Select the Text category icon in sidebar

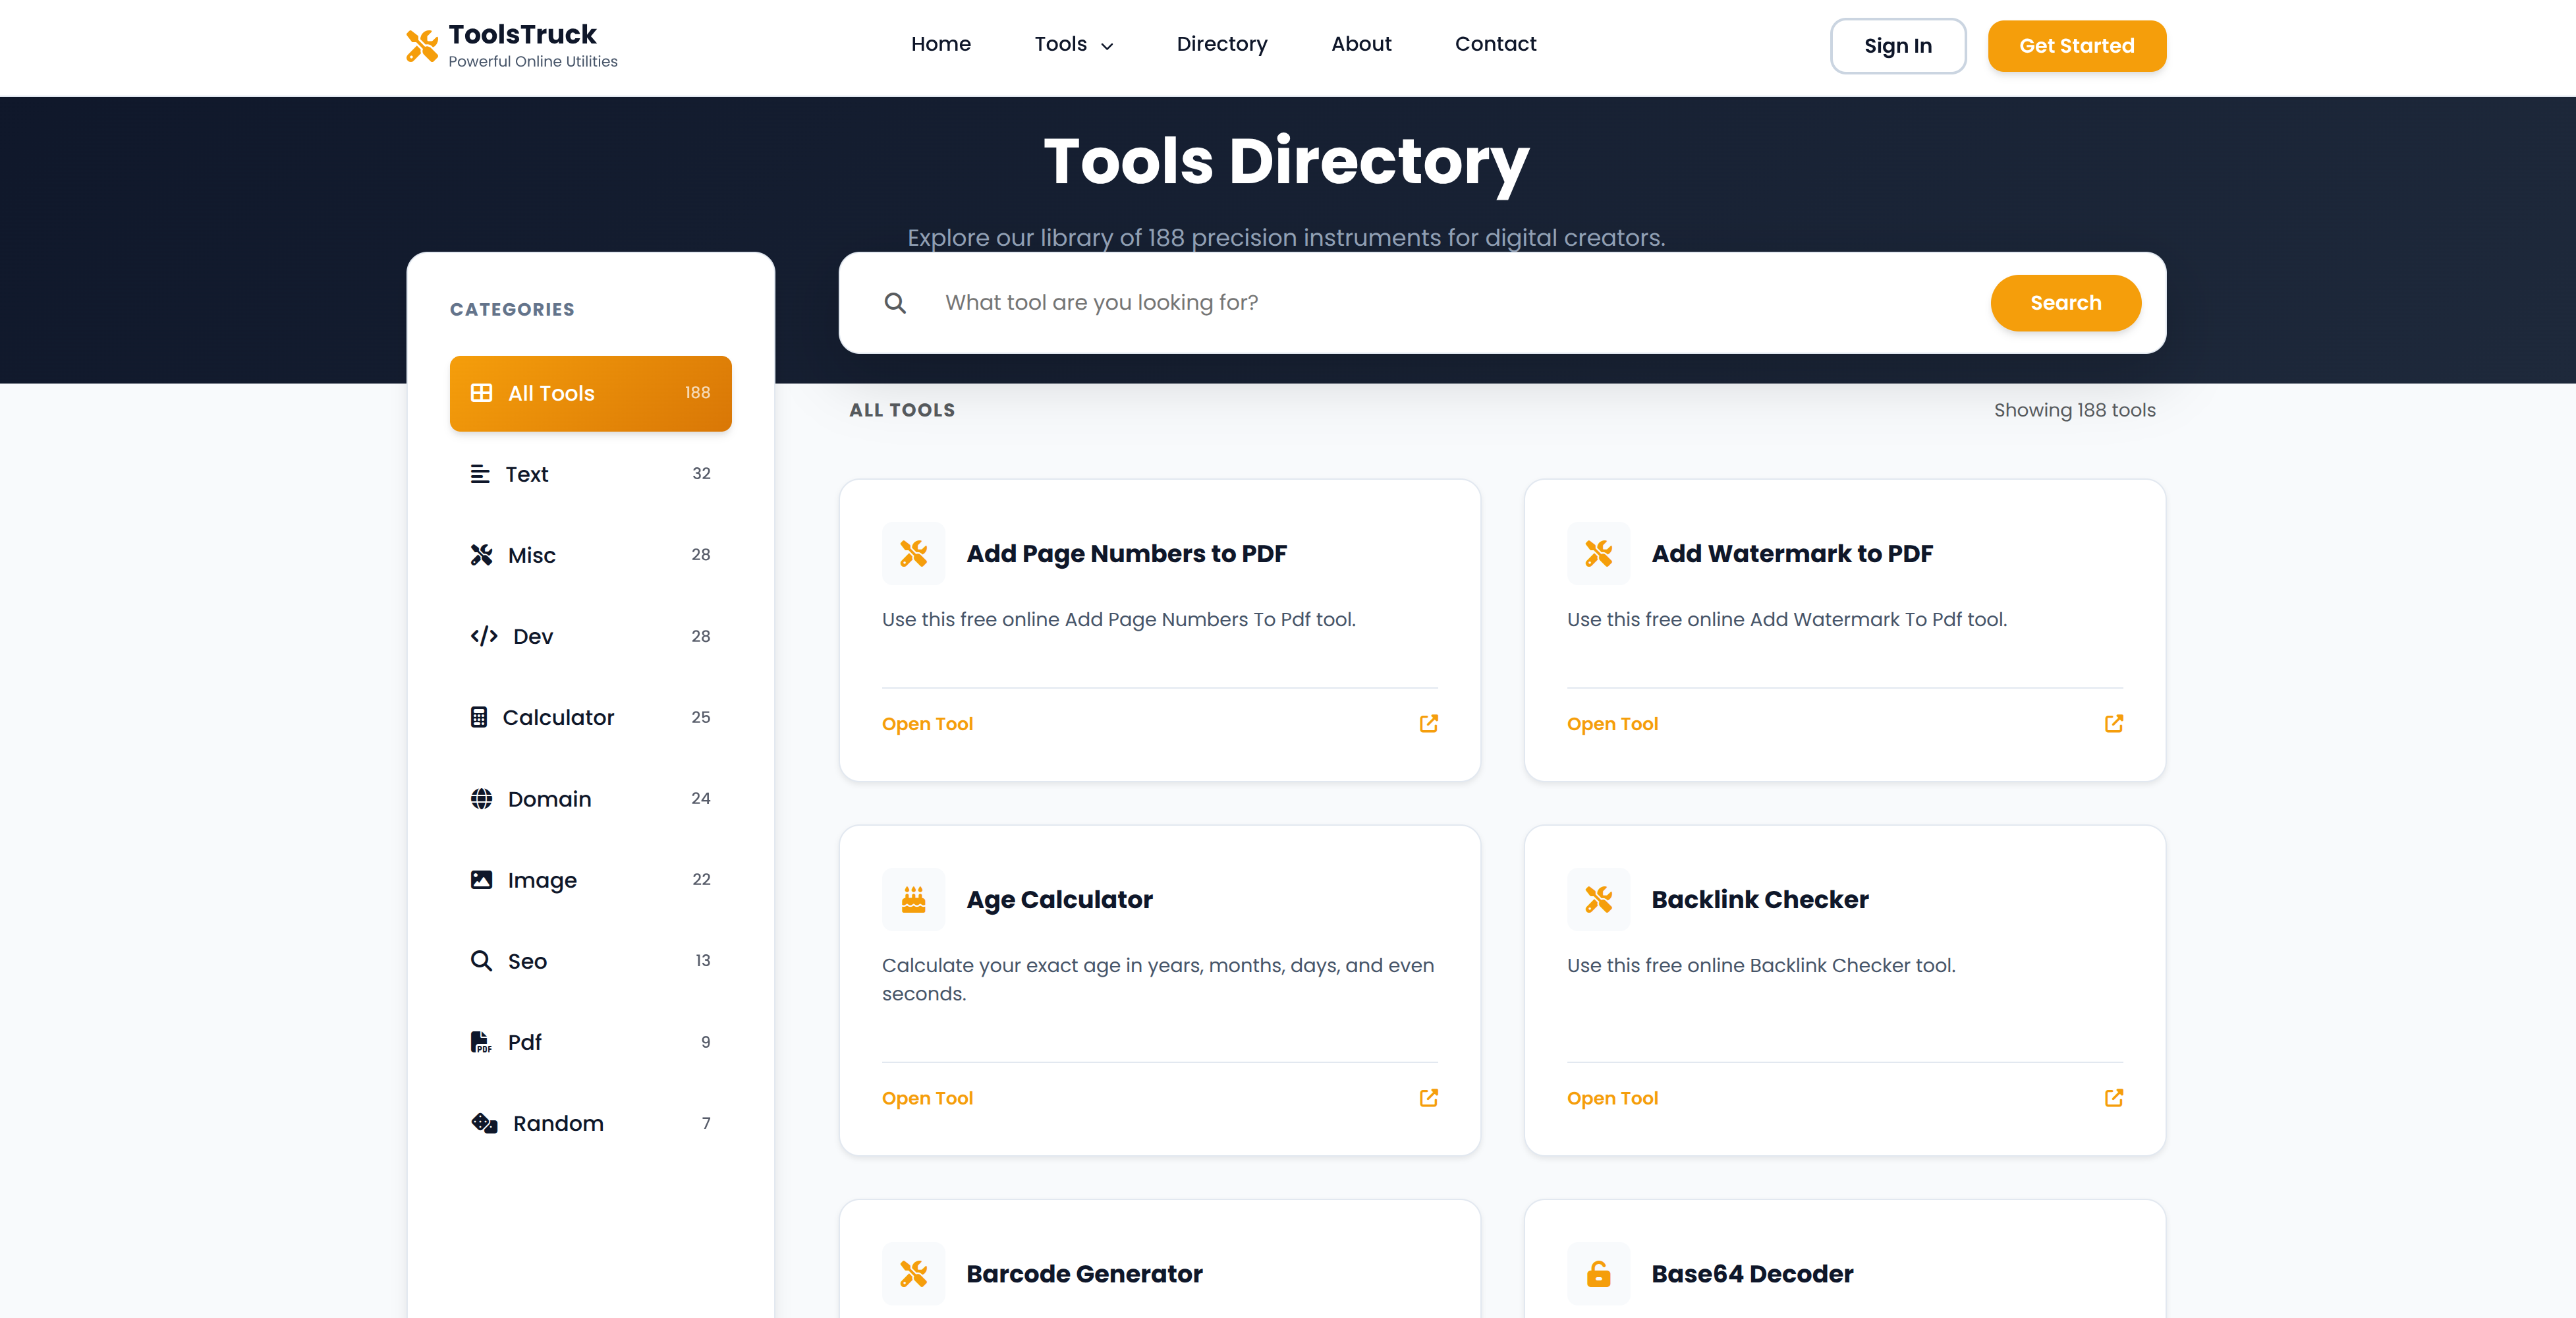(481, 474)
